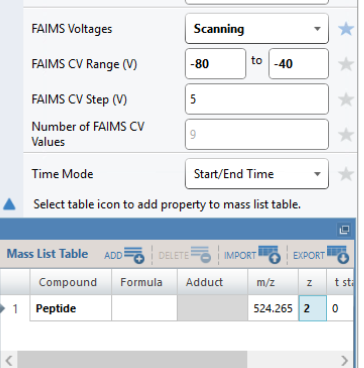364x368 pixels.
Task: Click the Number of FAIMS CV Values field
Action: click(257, 134)
